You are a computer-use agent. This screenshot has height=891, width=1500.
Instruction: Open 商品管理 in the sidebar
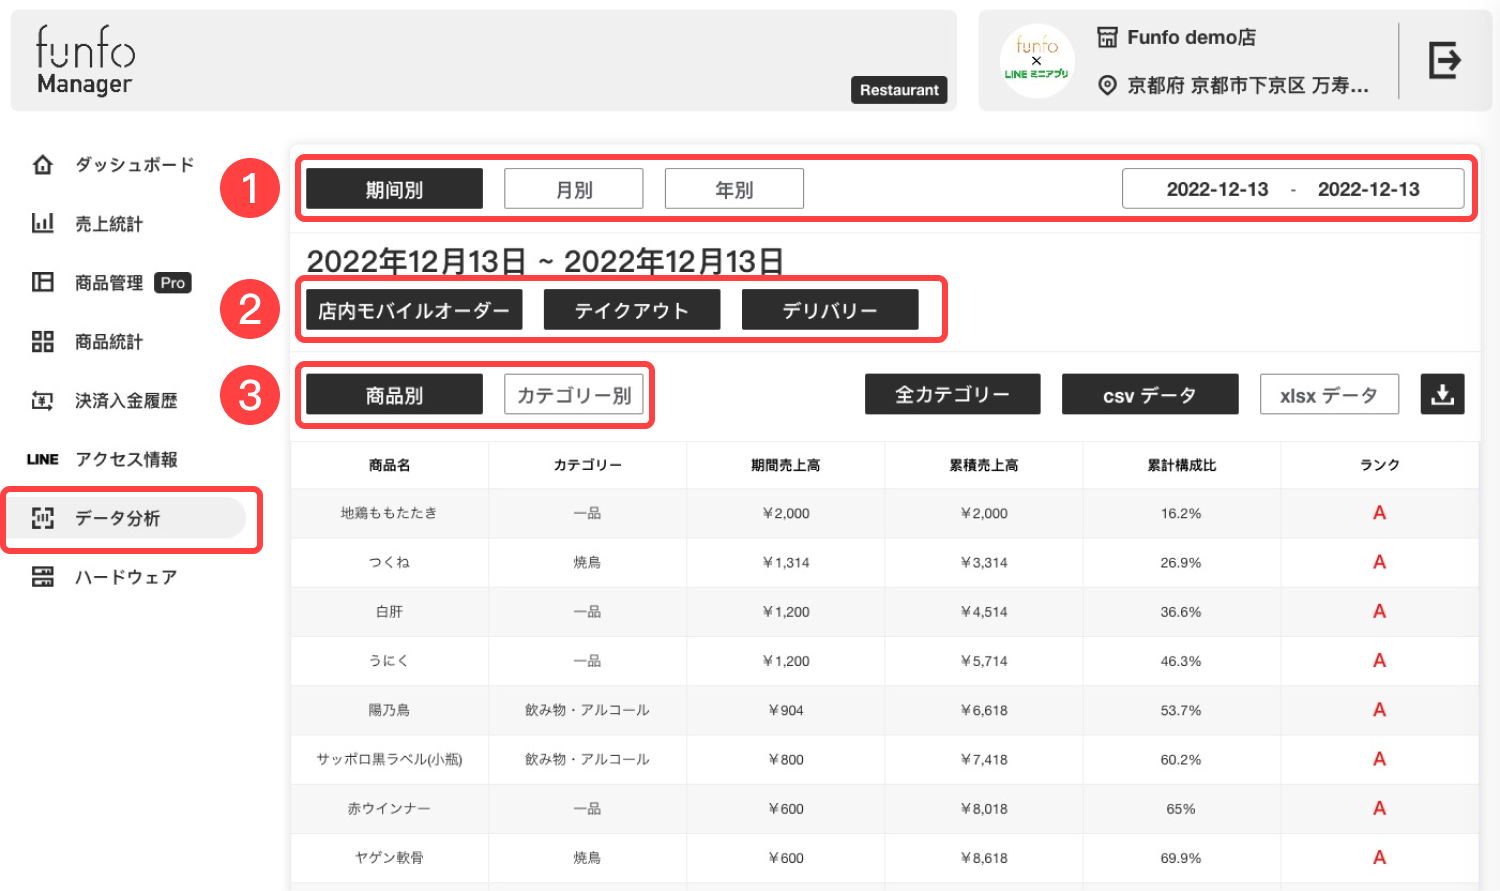click(109, 282)
